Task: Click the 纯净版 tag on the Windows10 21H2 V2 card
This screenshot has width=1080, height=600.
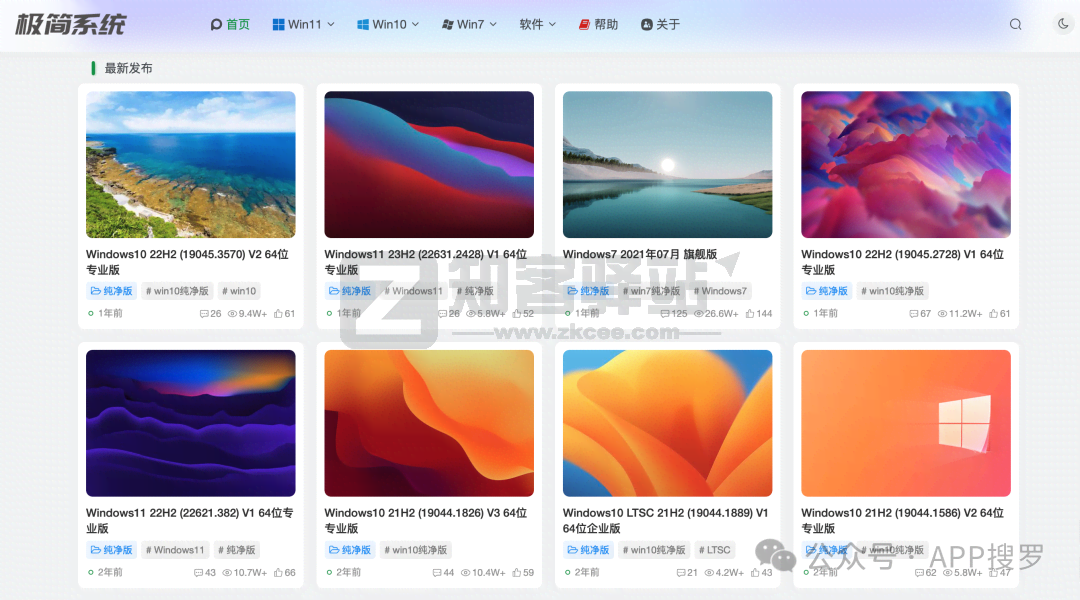Action: coord(827,549)
